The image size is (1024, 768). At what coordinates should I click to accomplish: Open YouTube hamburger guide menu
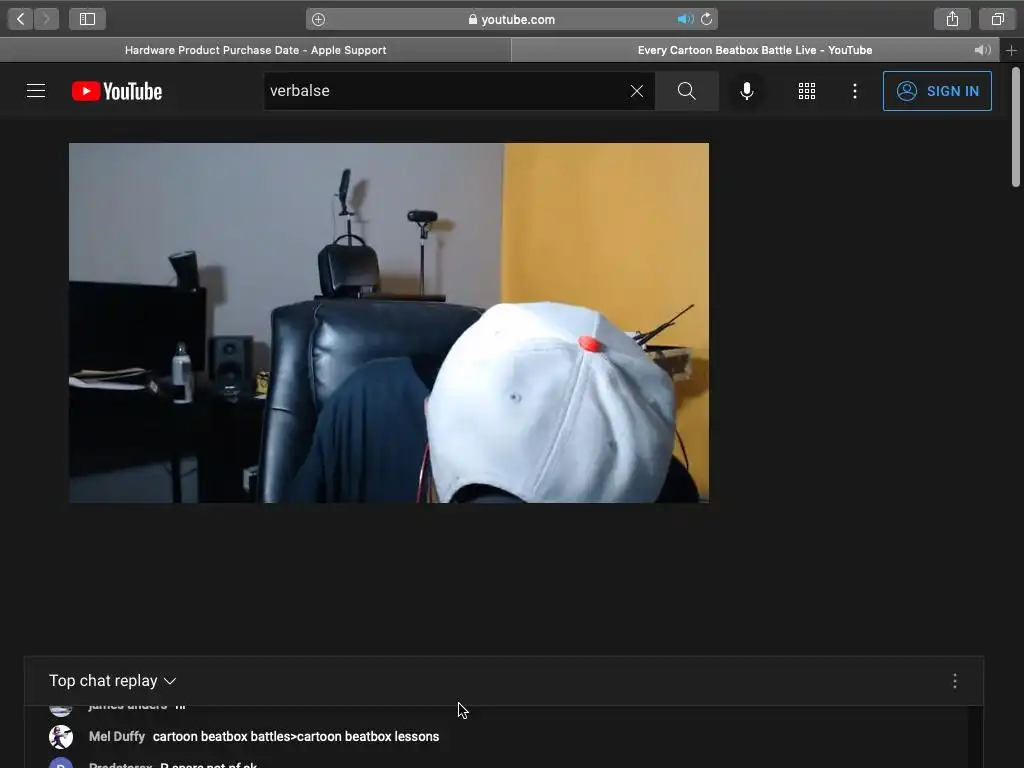click(x=36, y=91)
